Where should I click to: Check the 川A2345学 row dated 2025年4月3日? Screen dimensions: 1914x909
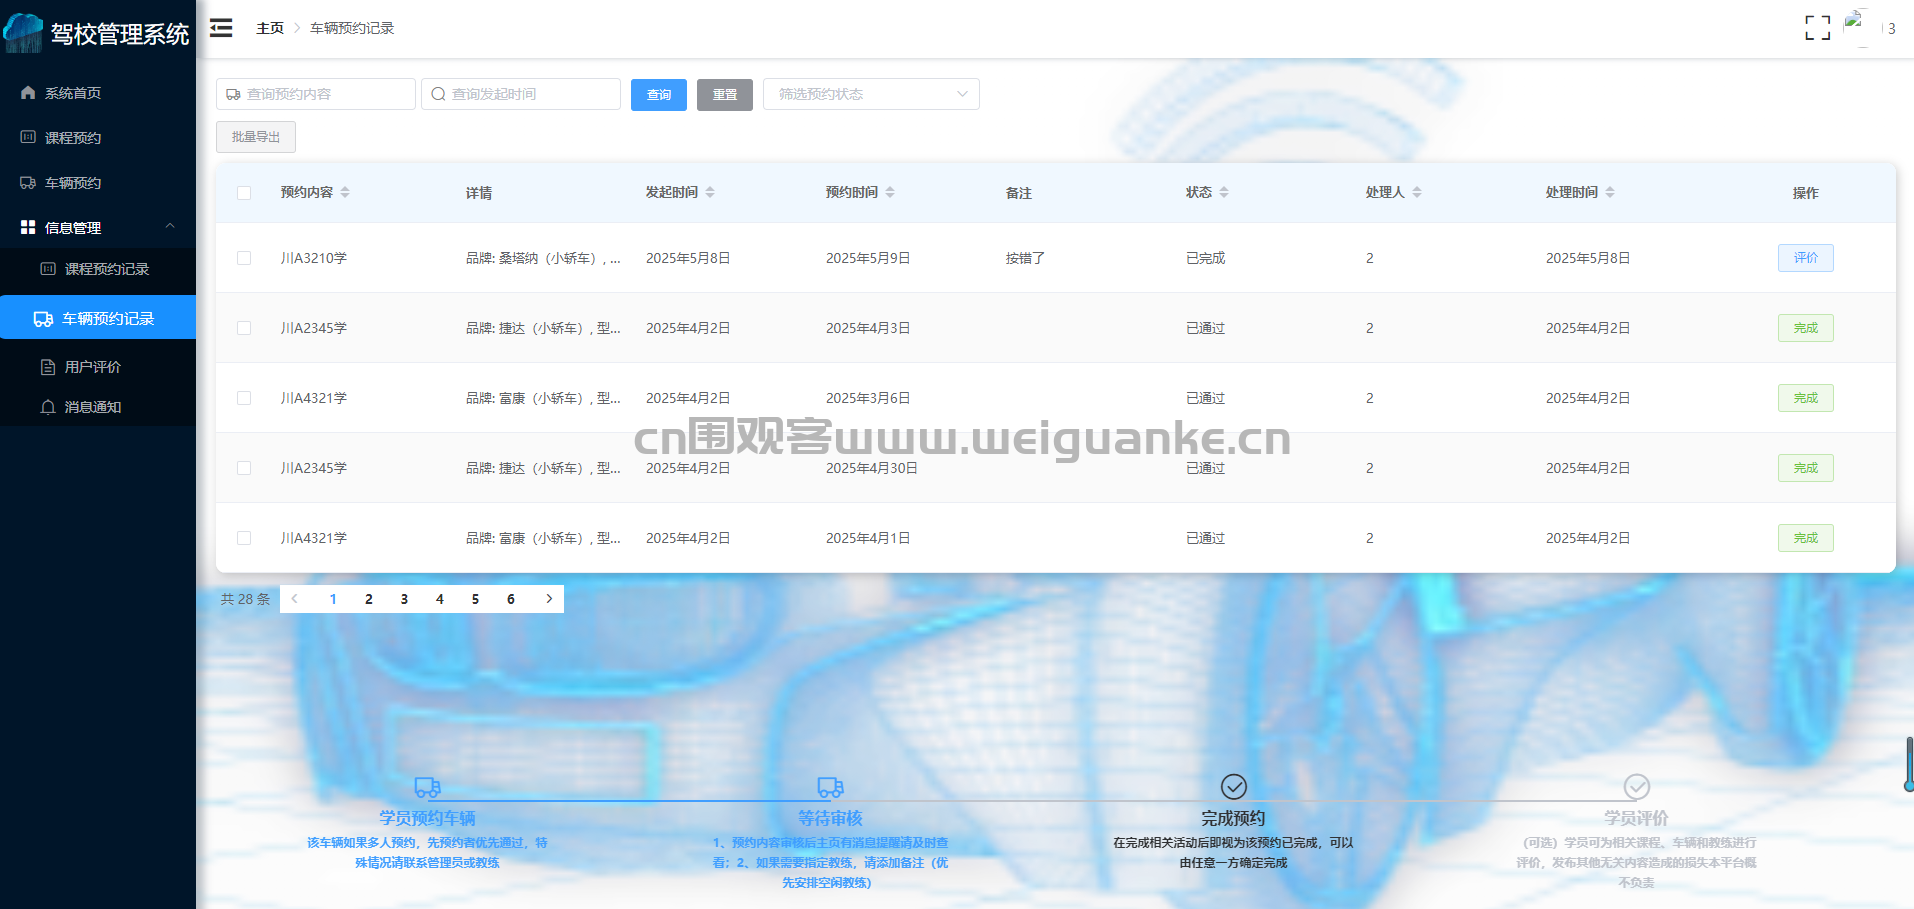[244, 328]
